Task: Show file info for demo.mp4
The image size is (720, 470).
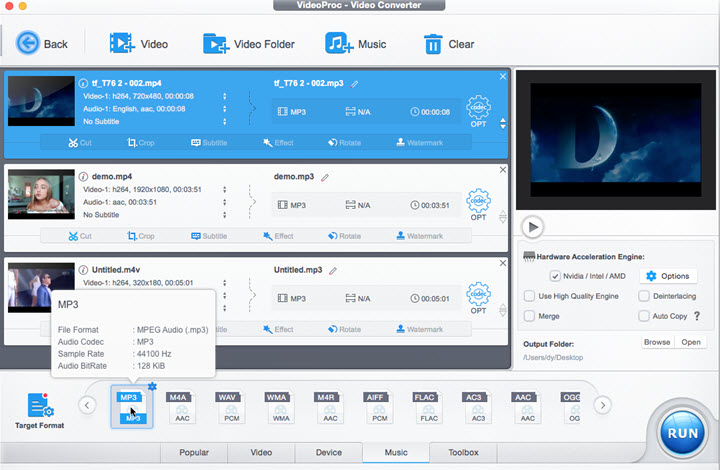Action: click(83, 176)
